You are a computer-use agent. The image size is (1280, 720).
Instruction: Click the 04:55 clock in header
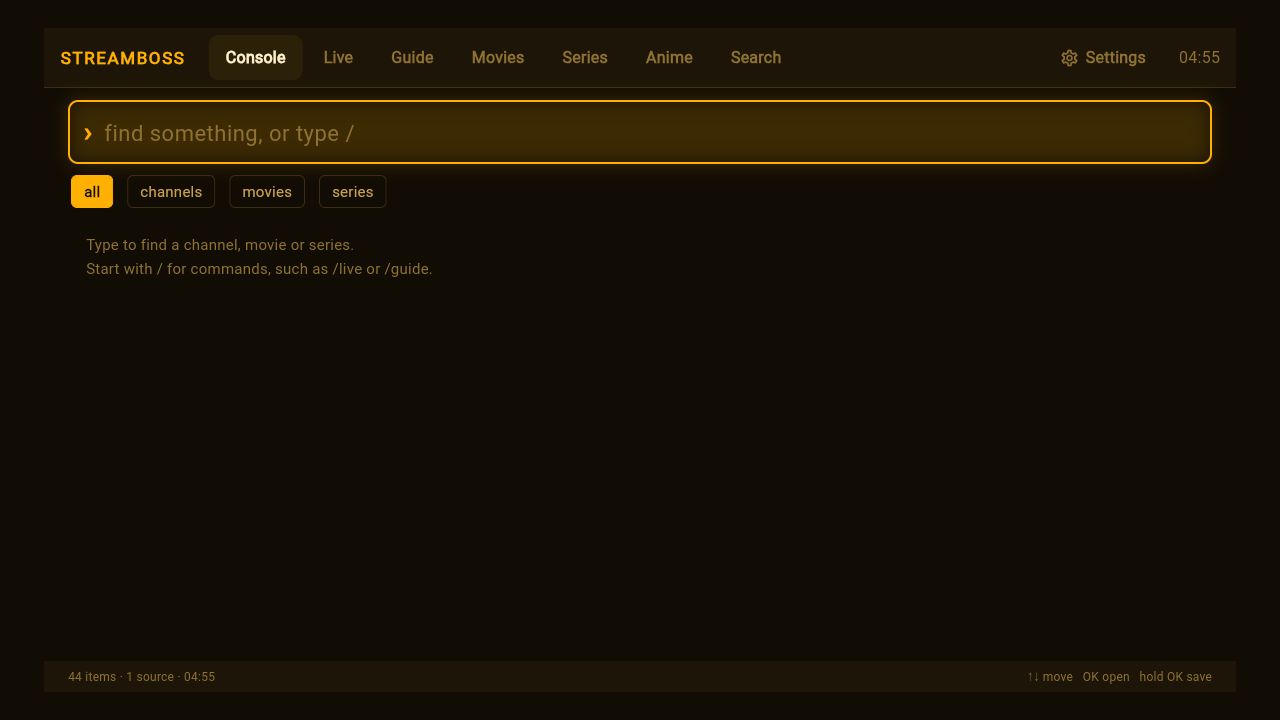coord(1199,58)
